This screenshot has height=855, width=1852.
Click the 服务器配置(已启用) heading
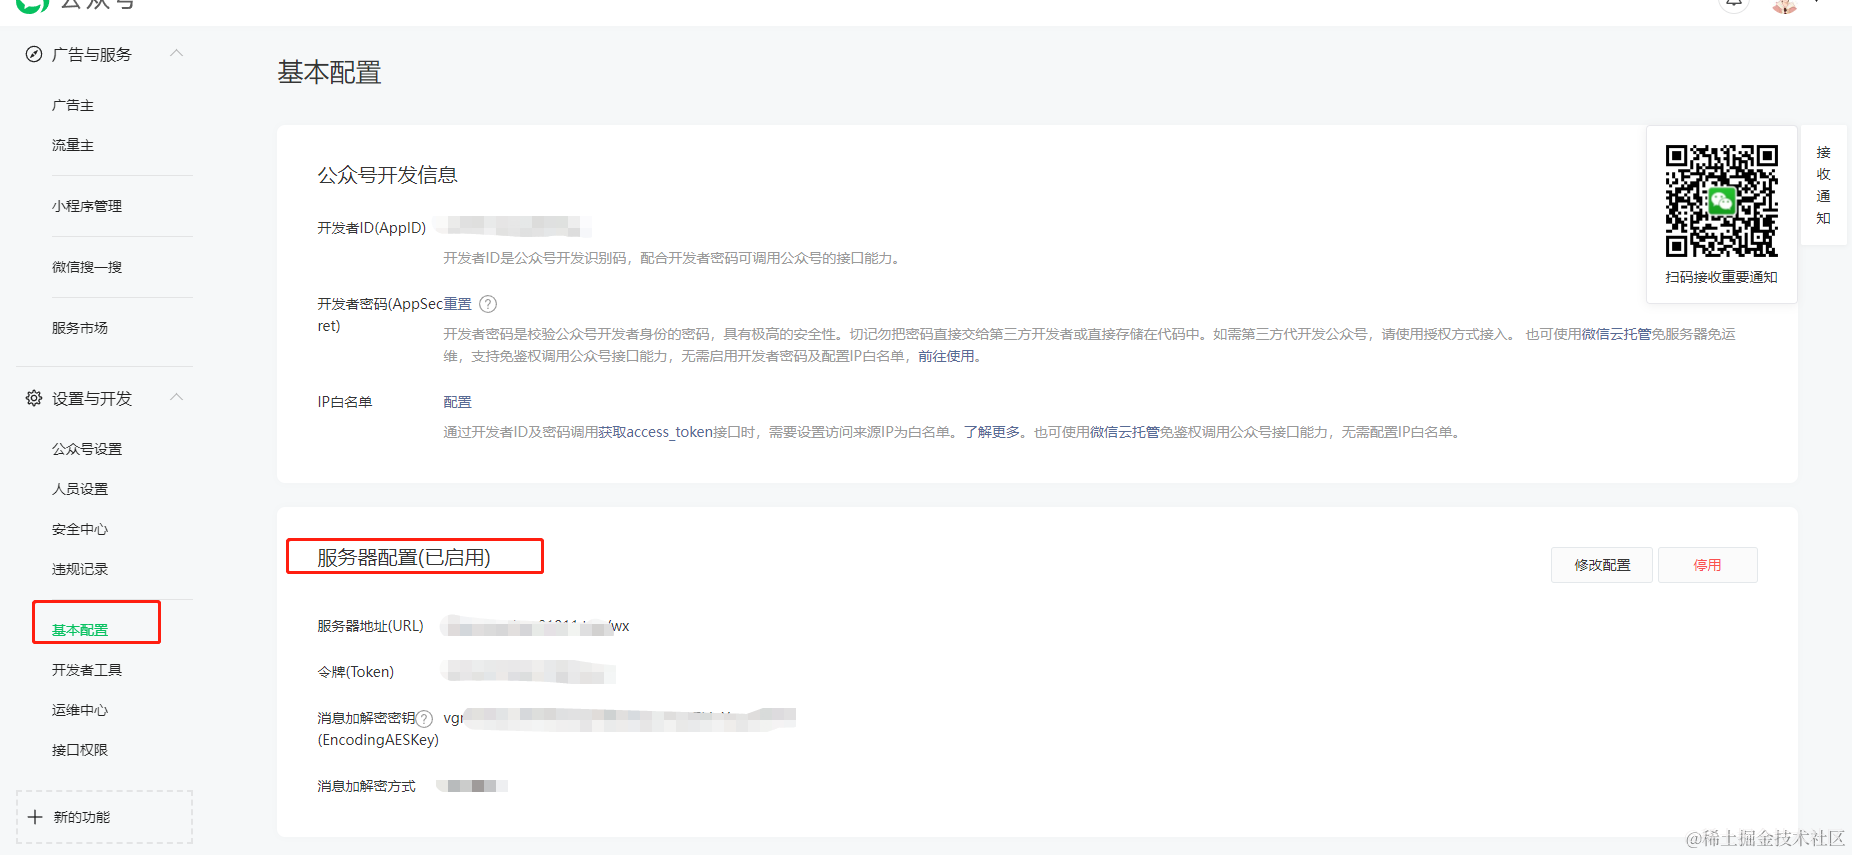click(404, 557)
